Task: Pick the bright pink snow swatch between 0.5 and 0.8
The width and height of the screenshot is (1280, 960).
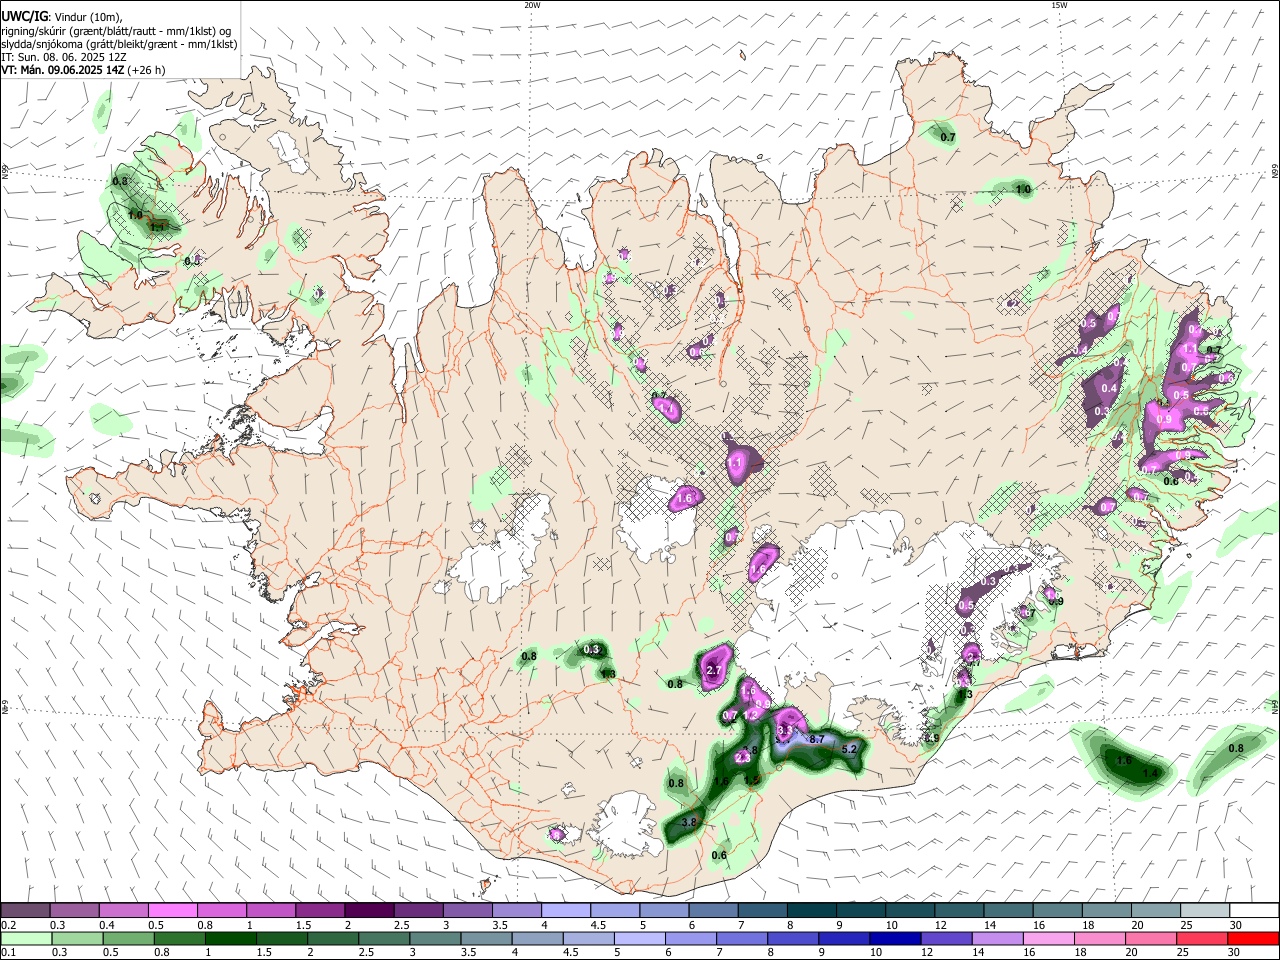Action: pyautogui.click(x=173, y=911)
